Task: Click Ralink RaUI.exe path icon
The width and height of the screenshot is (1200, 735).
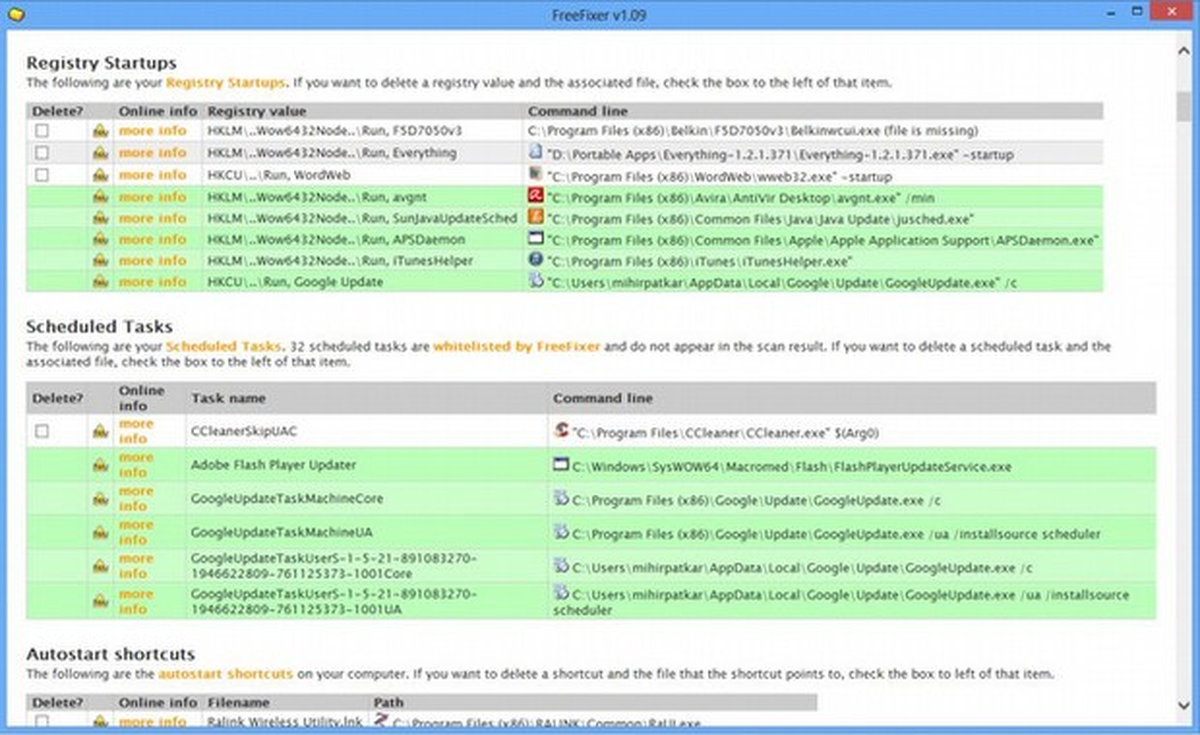Action: (381, 720)
